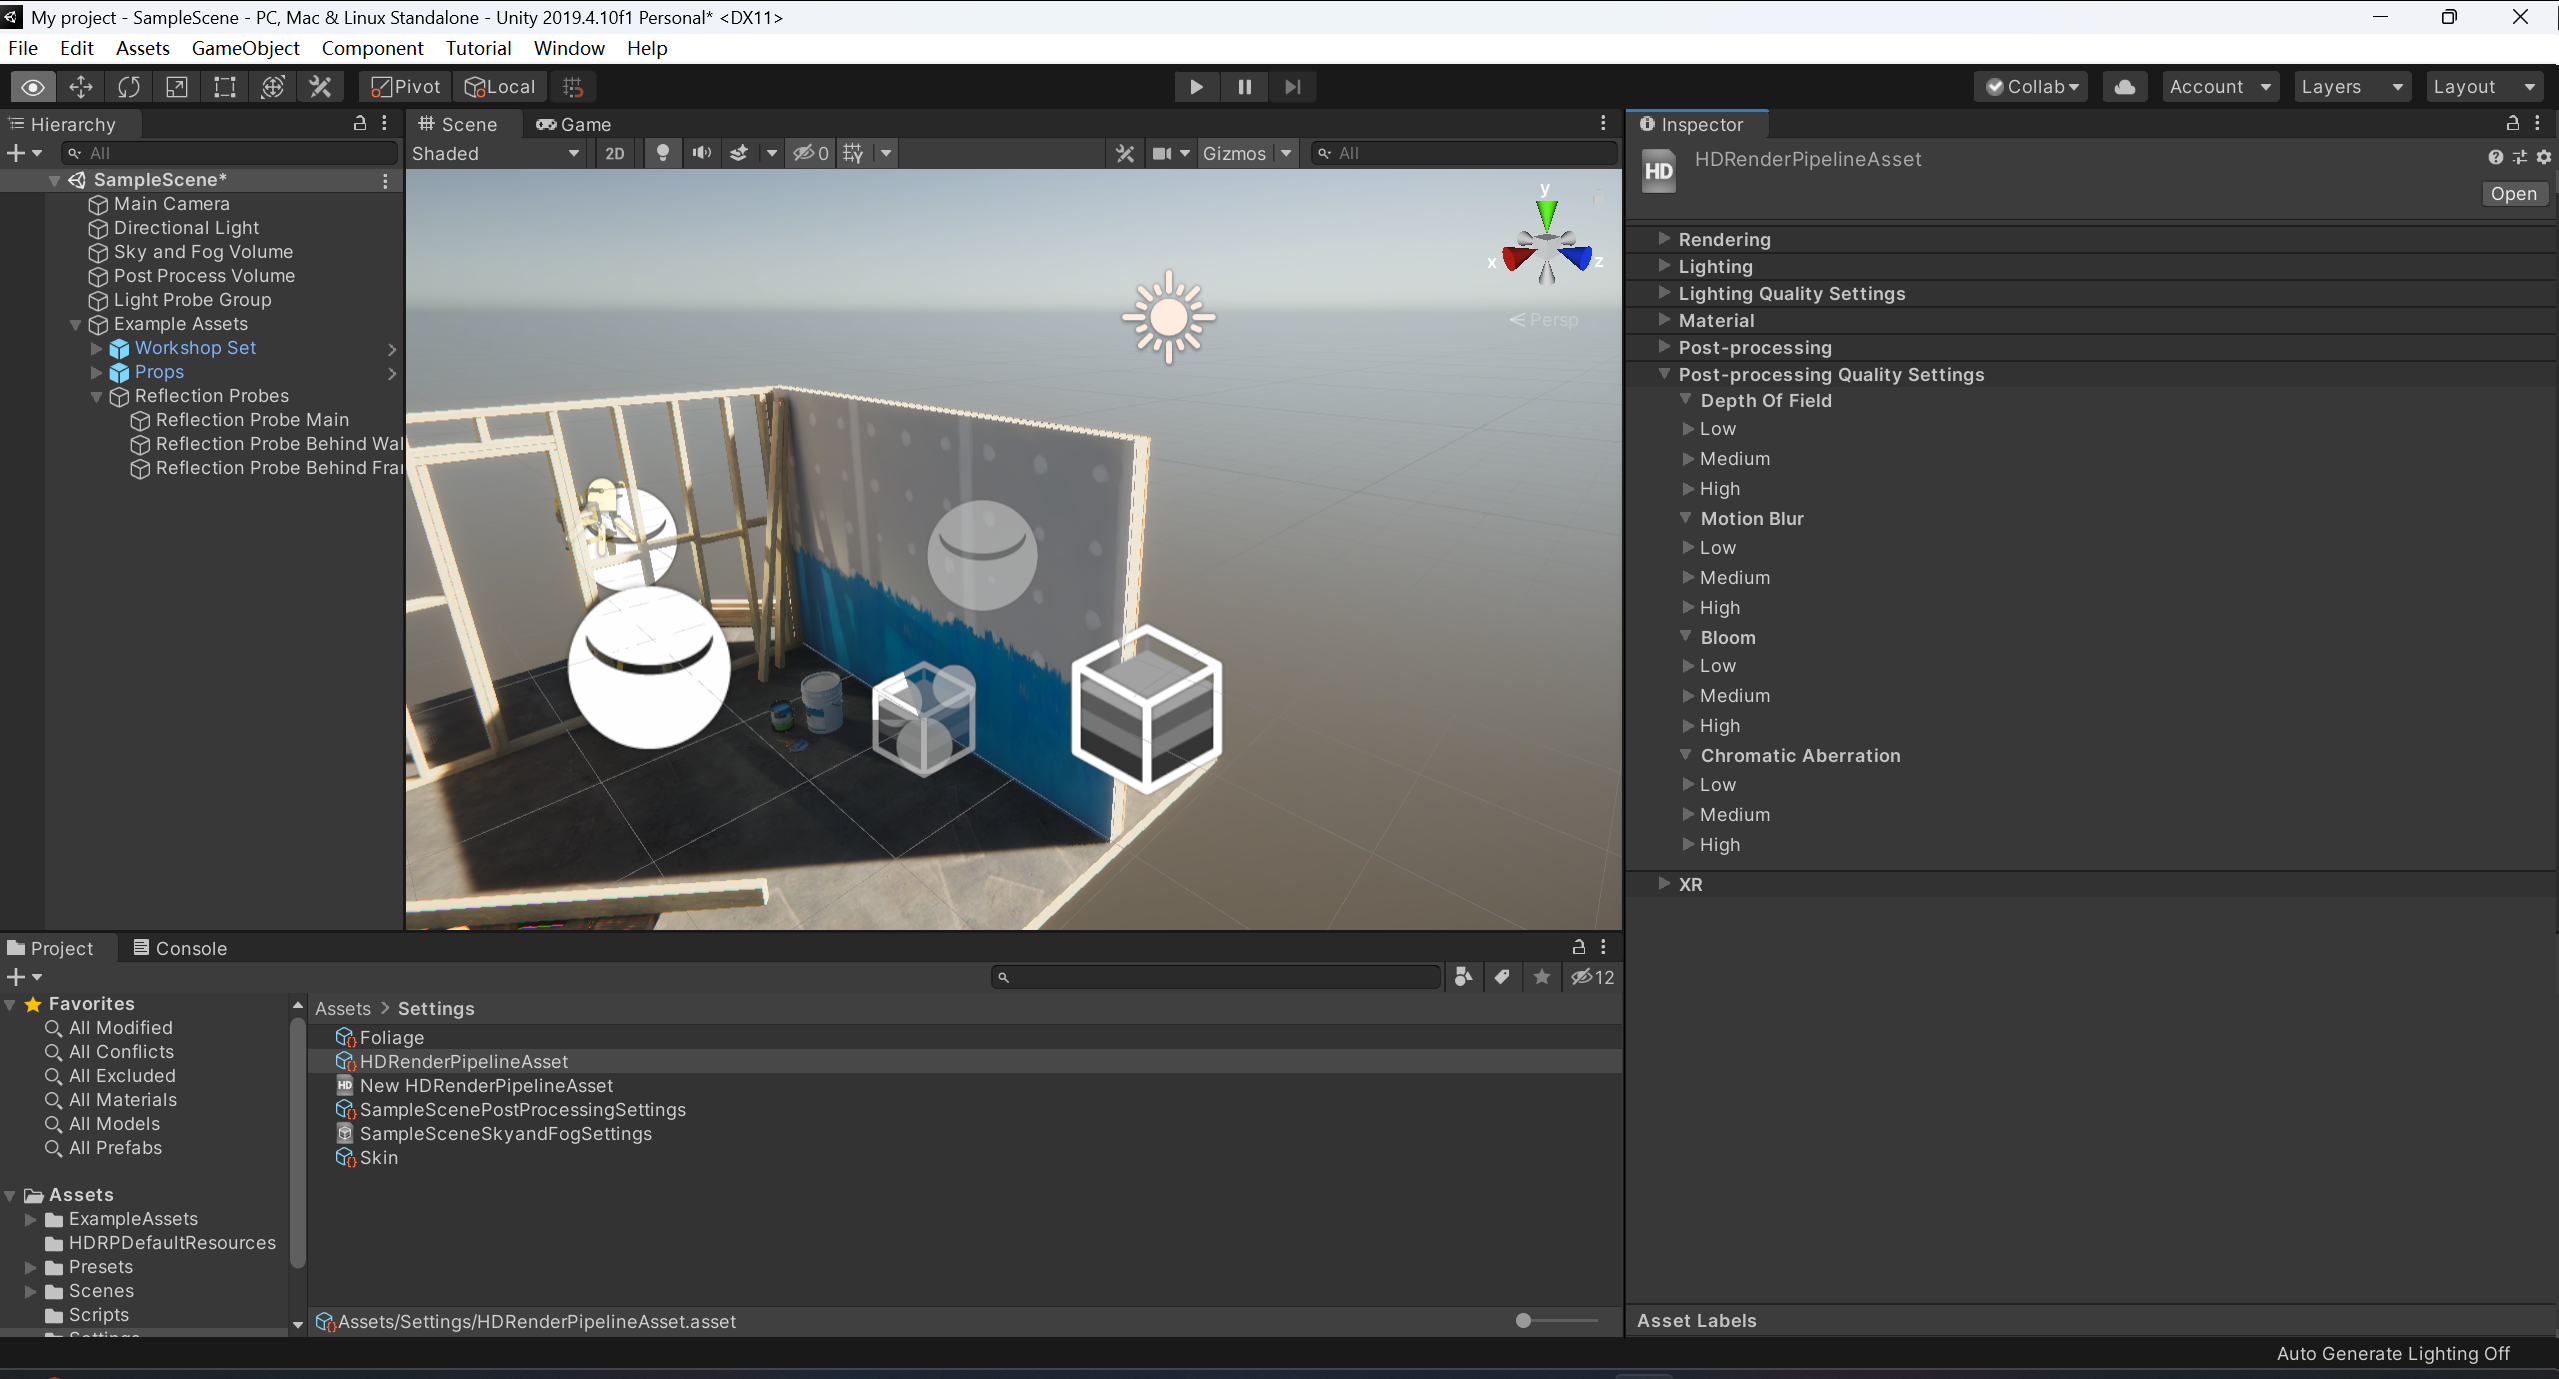
Task: Toggle 2D mode in the Scene view
Action: (x=614, y=153)
